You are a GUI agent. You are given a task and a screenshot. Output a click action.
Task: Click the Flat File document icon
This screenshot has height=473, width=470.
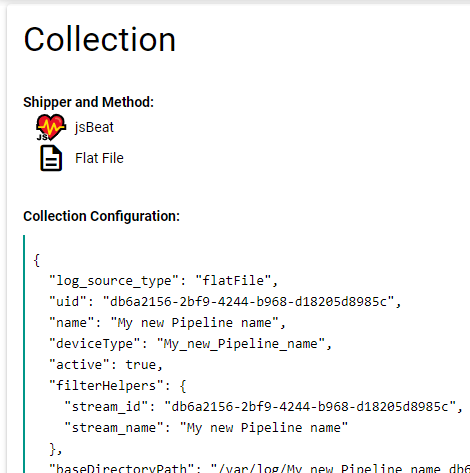click(x=51, y=158)
